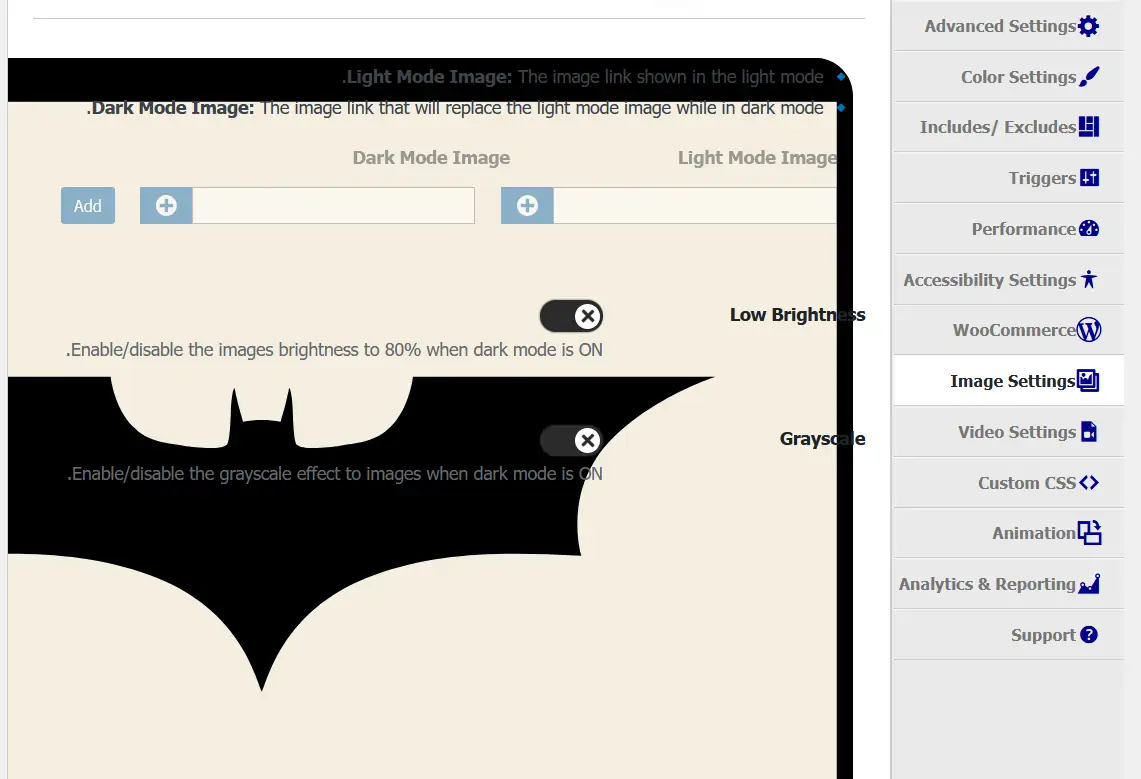The height and width of the screenshot is (779, 1141).
Task: Click the plus icon for Light Mode Image
Action: click(527, 205)
